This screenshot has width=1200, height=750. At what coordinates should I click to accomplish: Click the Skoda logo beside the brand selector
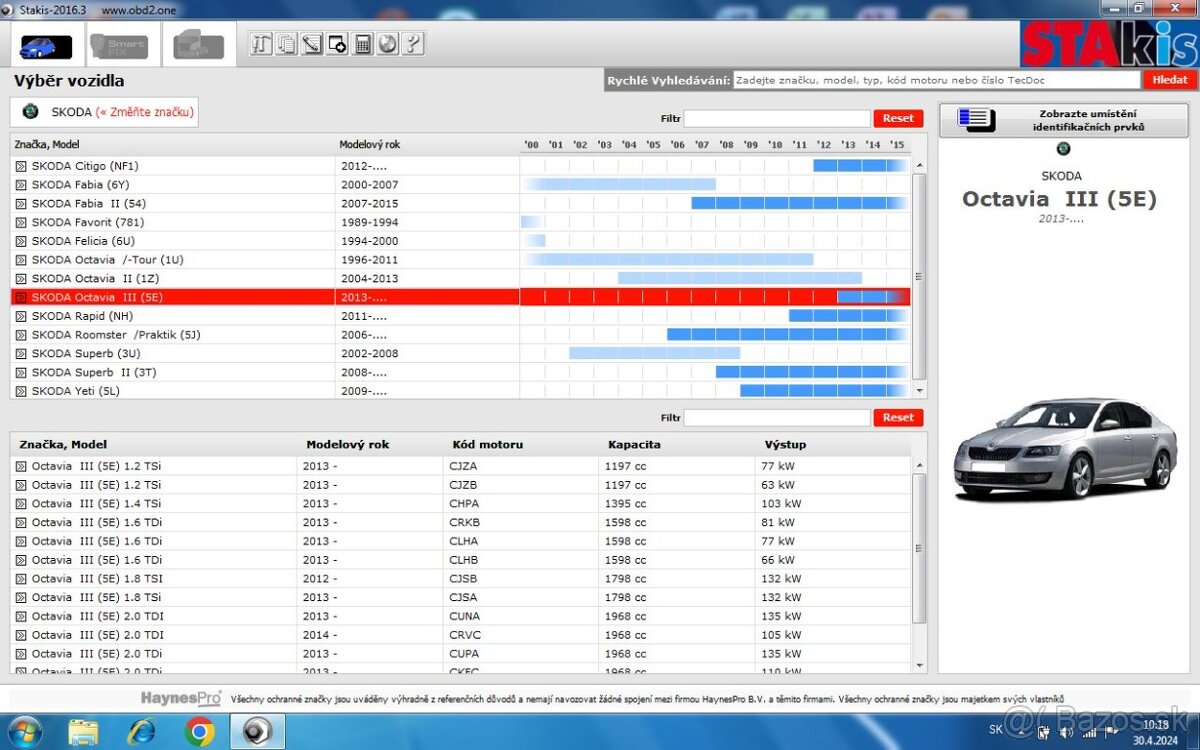point(30,111)
